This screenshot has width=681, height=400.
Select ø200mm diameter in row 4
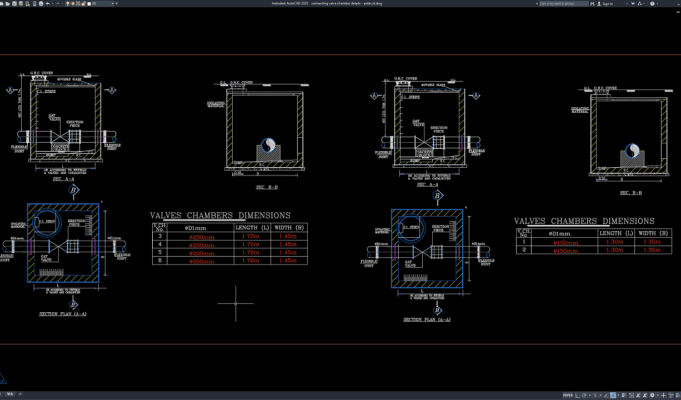(x=202, y=245)
